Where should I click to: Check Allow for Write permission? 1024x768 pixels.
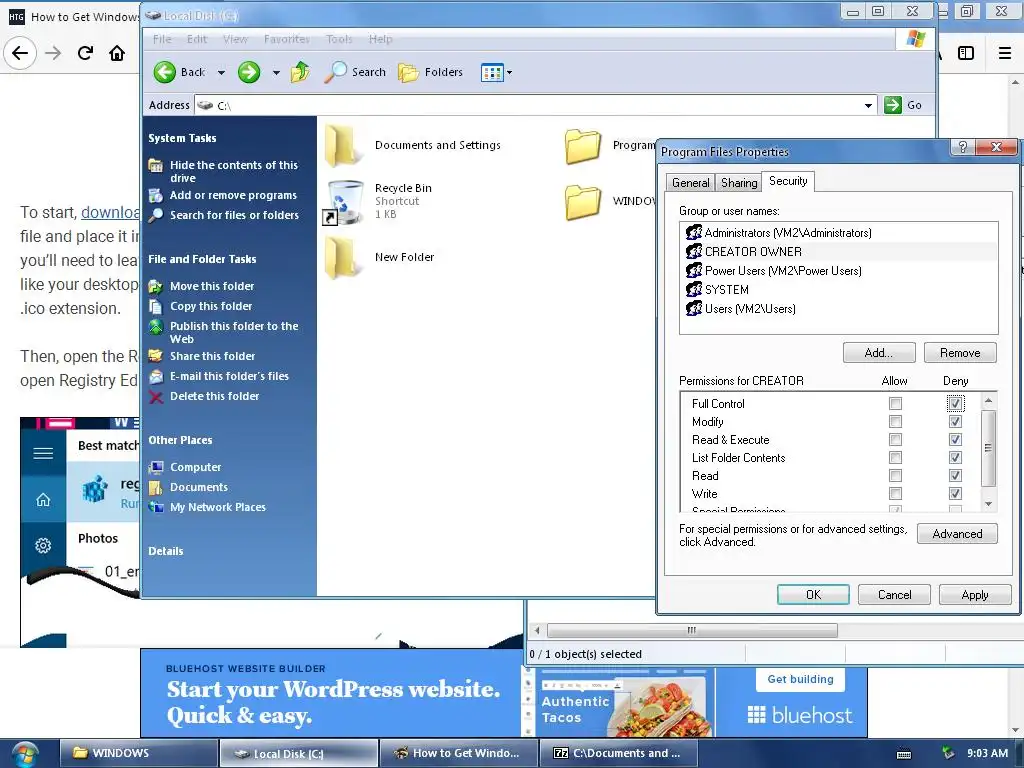coord(895,494)
